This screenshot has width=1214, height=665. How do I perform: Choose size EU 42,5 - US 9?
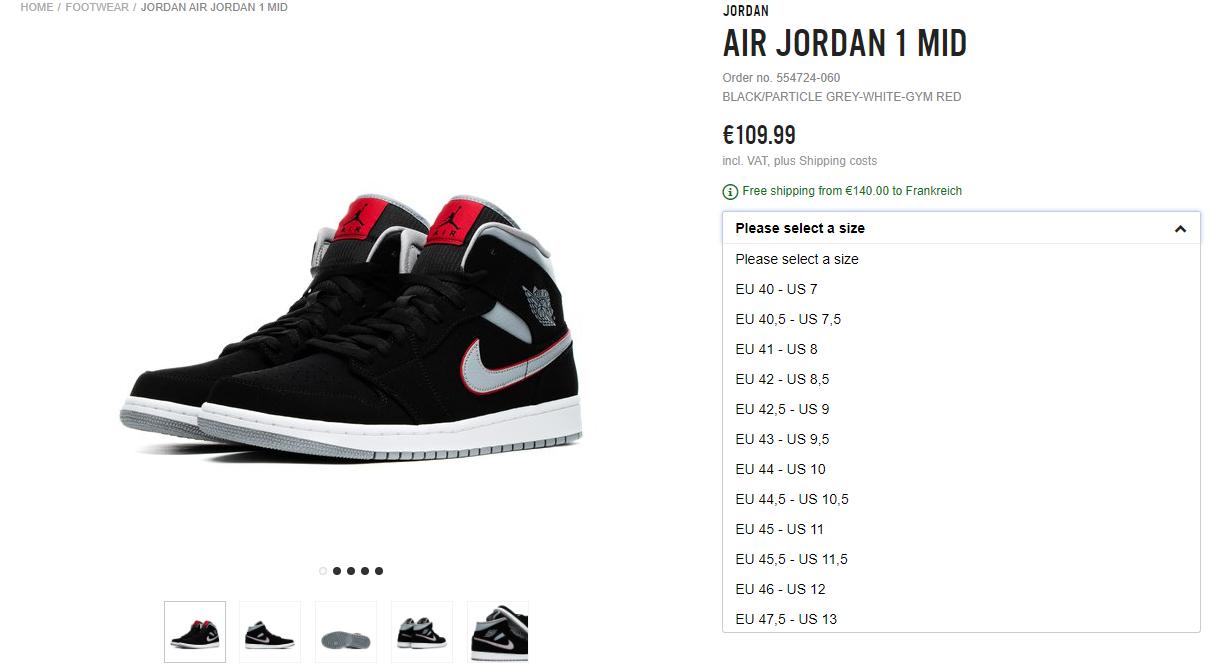[961, 409]
